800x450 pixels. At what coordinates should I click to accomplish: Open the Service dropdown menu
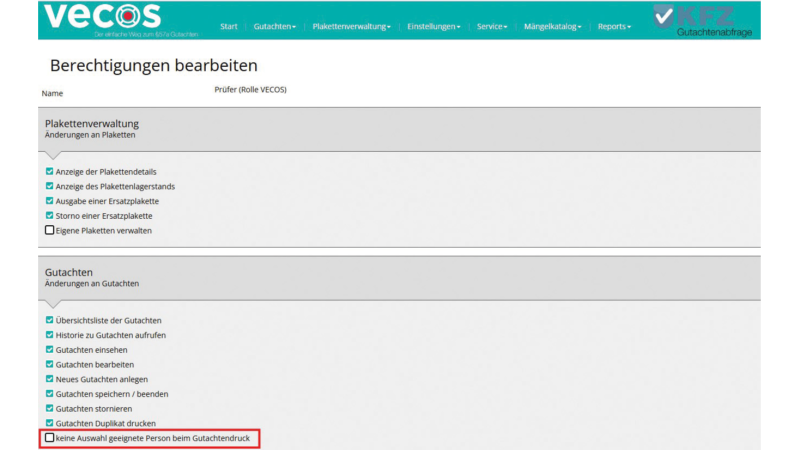click(492, 27)
